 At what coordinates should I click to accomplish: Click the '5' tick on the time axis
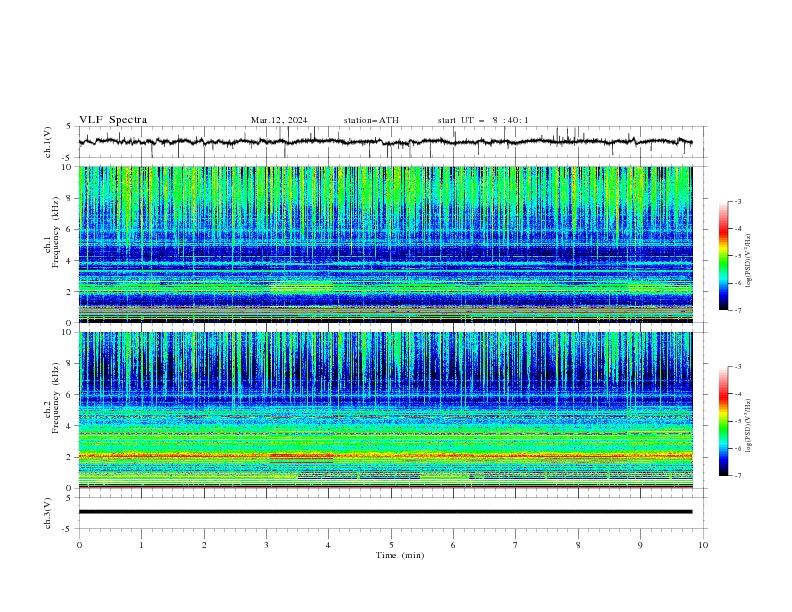pos(391,545)
